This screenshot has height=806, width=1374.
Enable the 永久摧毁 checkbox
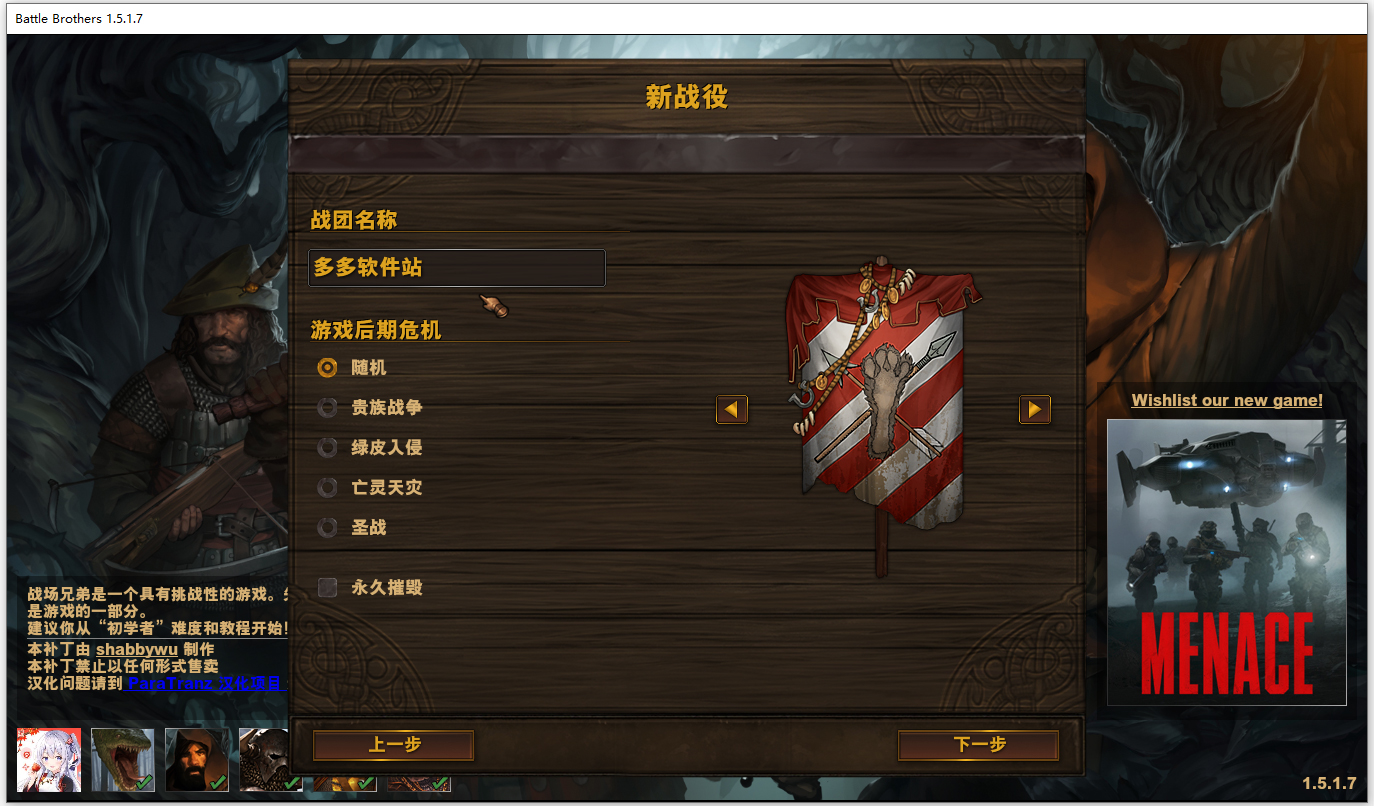coord(327,587)
